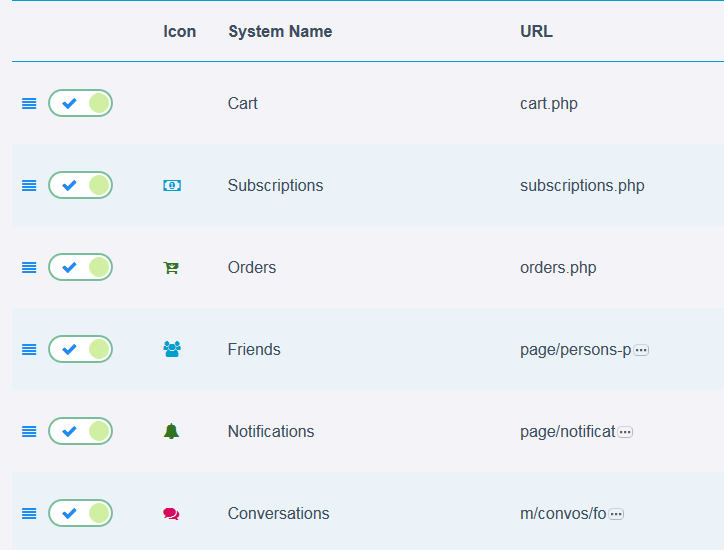Open the Orders system name entry

(252, 267)
